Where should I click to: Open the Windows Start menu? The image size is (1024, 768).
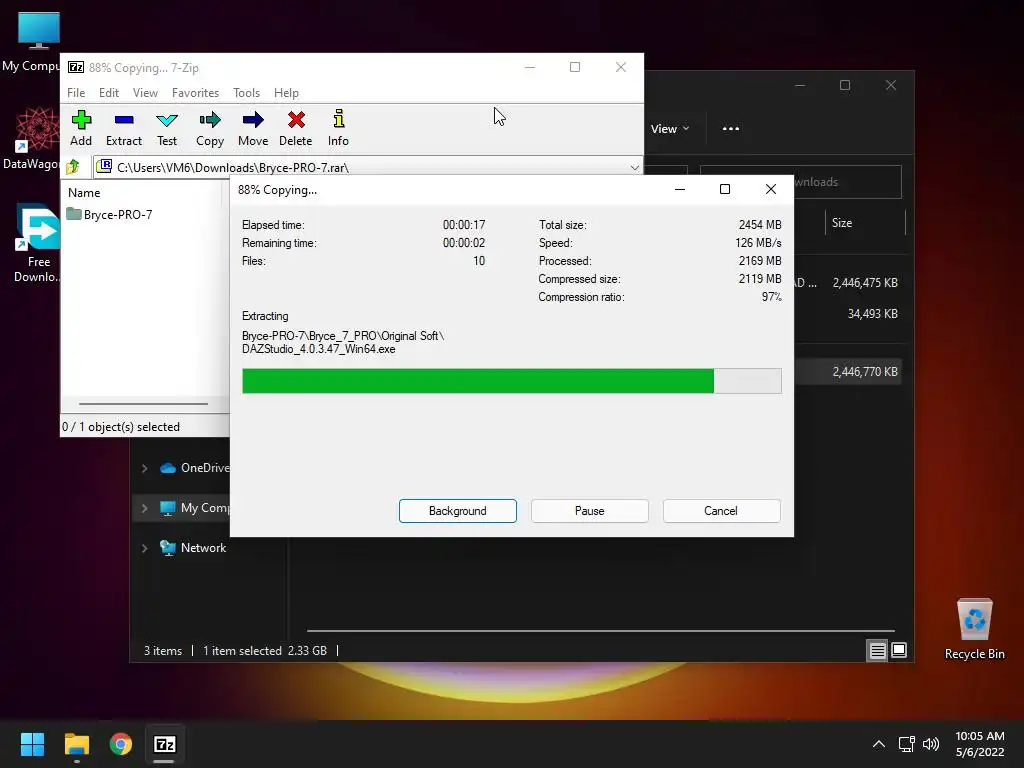(32, 744)
